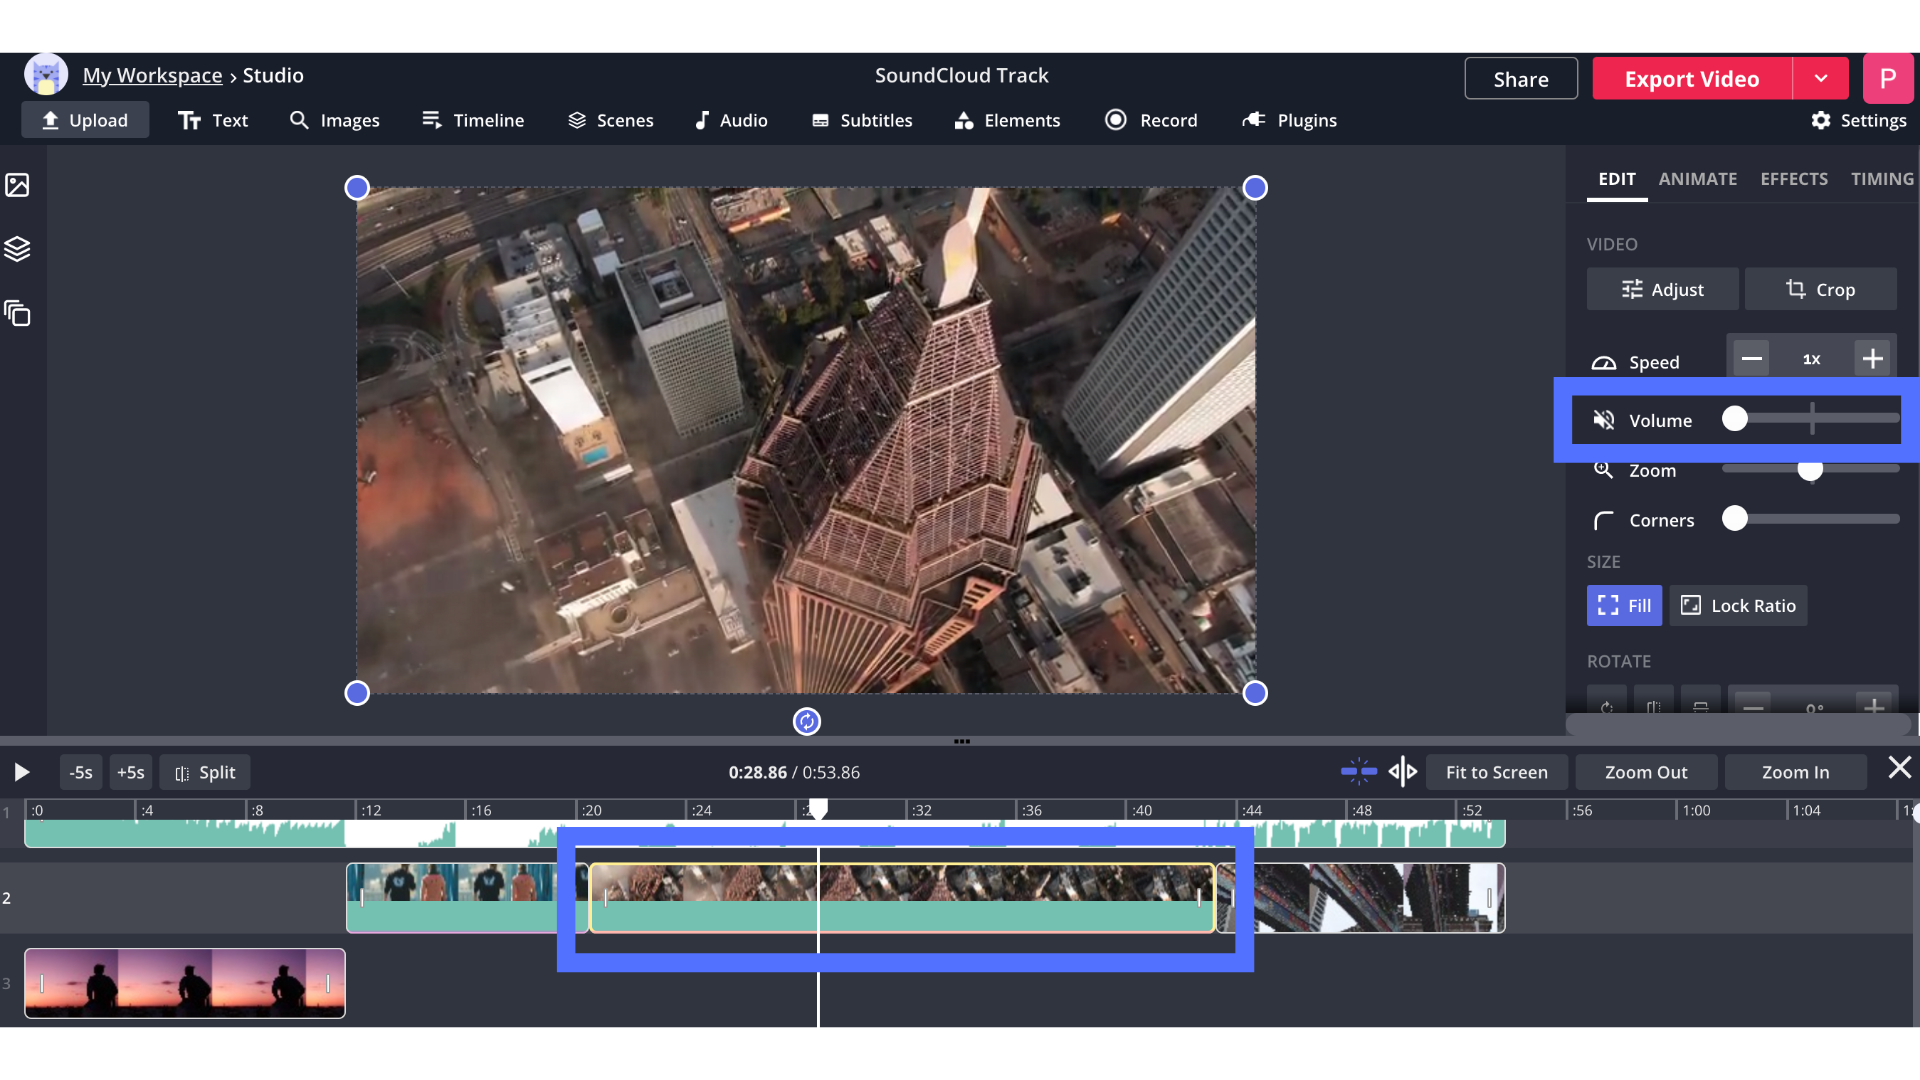Decrease speed with the minus stepper
1920x1080 pixels.
click(x=1751, y=359)
